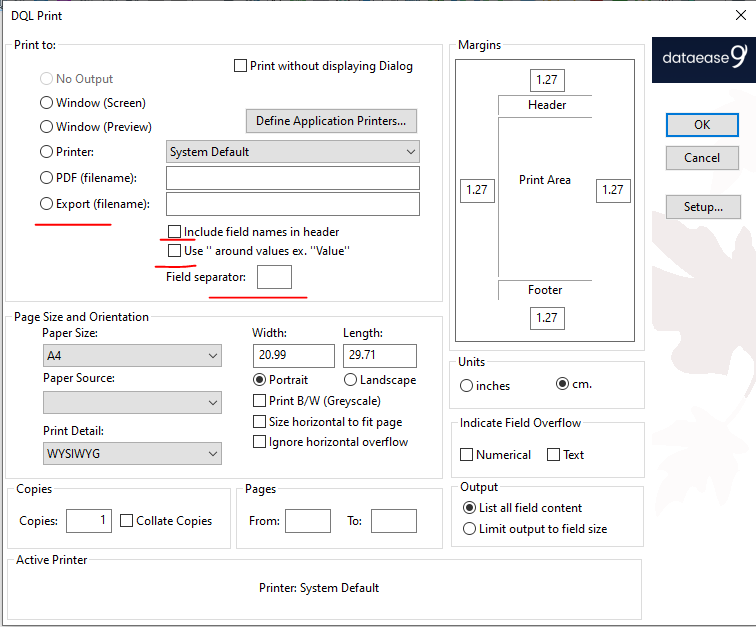Click the DataEase 9 logo

click(x=703, y=60)
